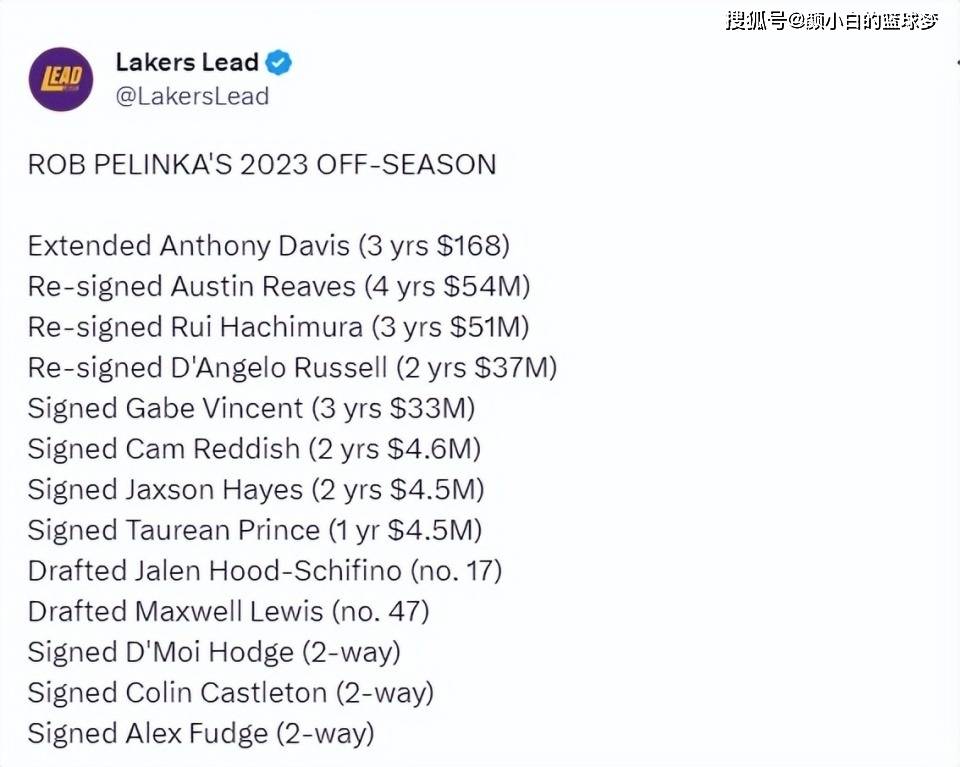Select the Signed Jaxson Hayes line

(x=255, y=490)
